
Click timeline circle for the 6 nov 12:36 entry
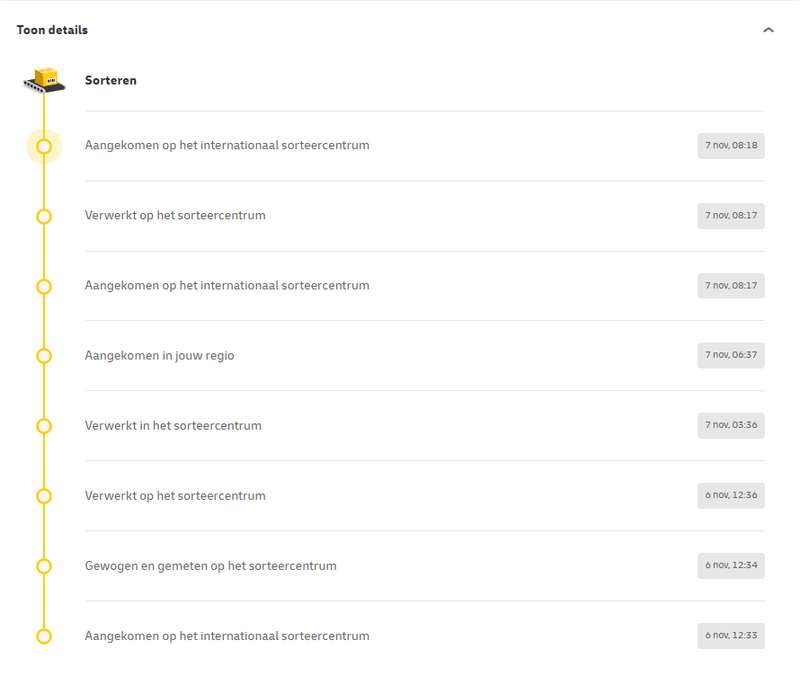[x=44, y=496]
